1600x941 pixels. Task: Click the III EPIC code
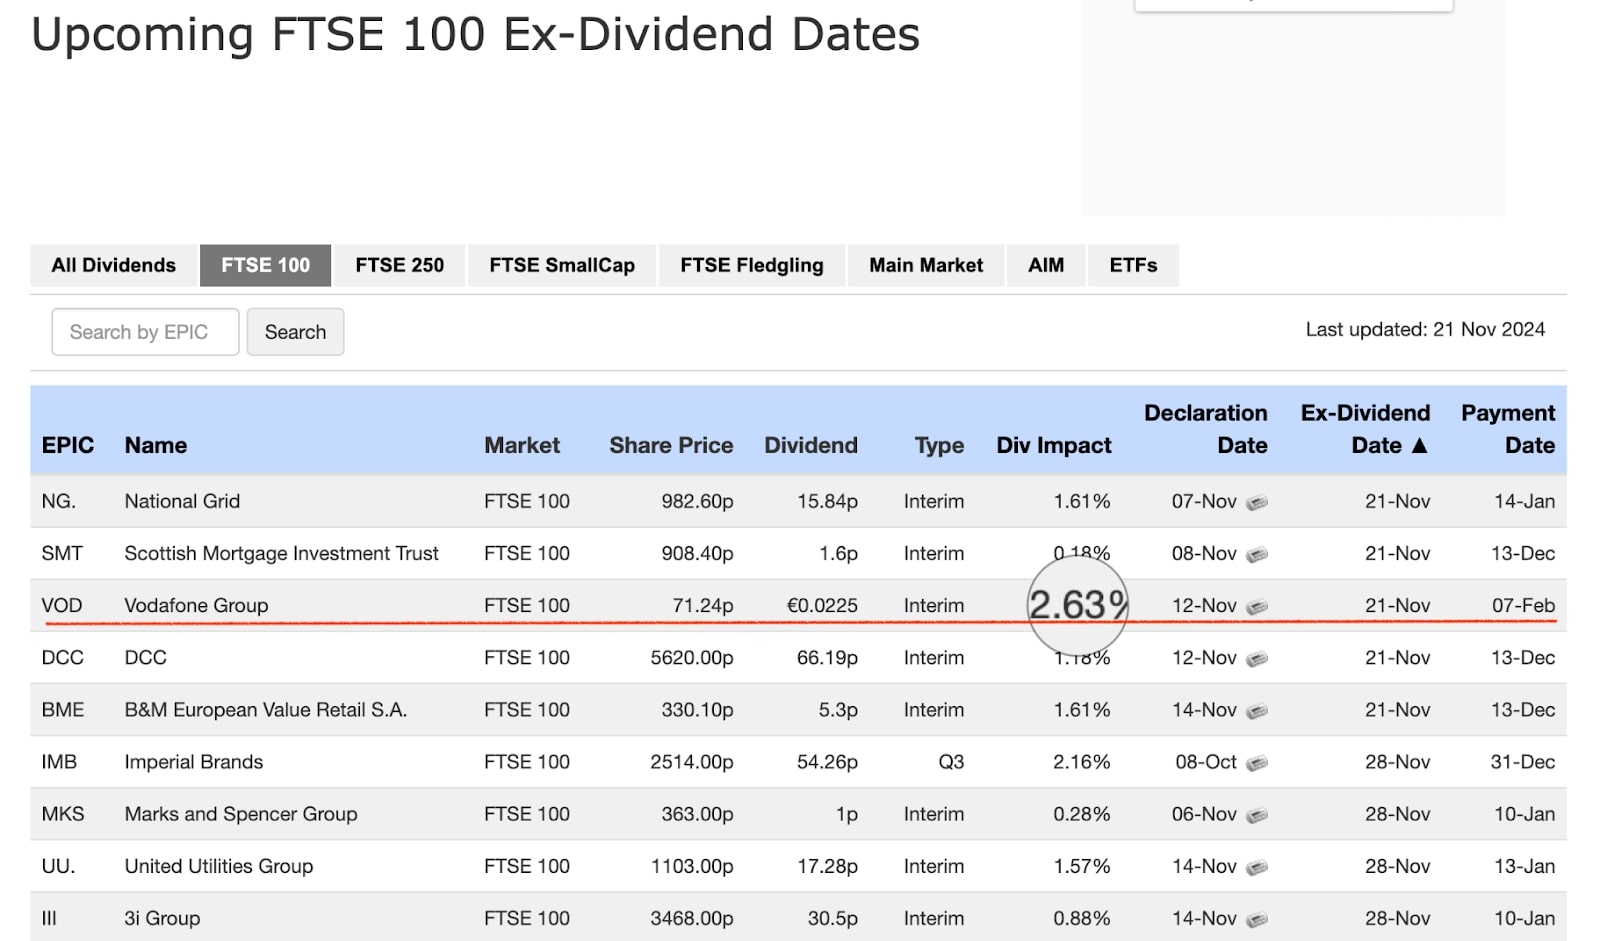49,918
